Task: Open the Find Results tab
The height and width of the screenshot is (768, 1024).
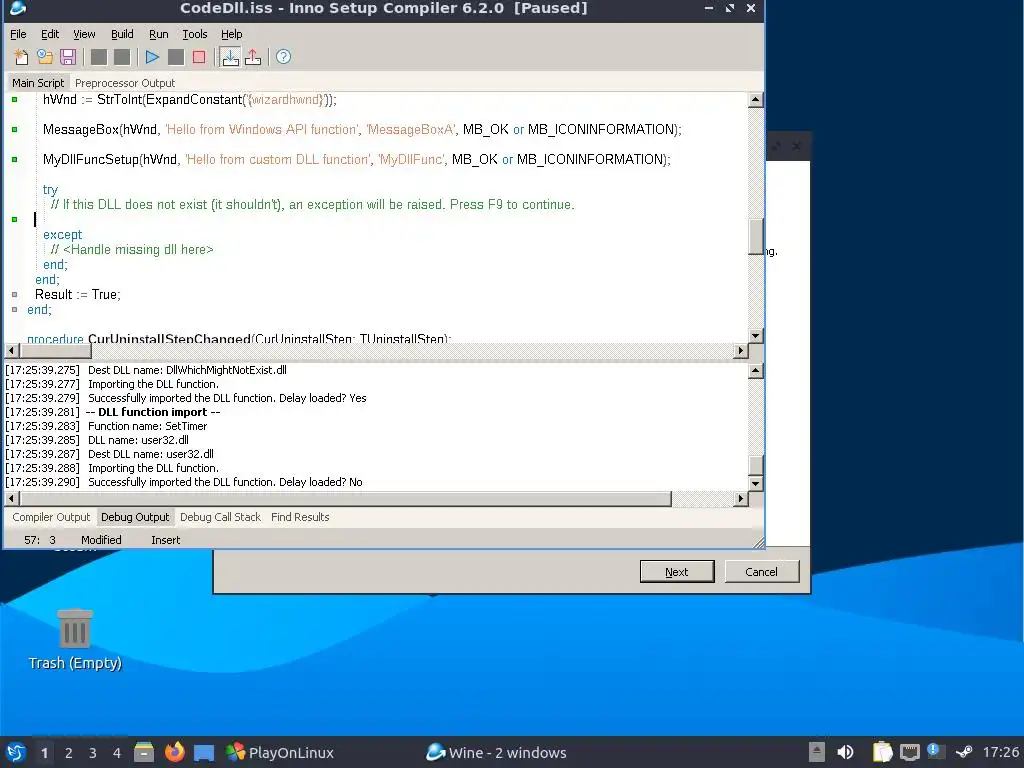Action: [300, 517]
